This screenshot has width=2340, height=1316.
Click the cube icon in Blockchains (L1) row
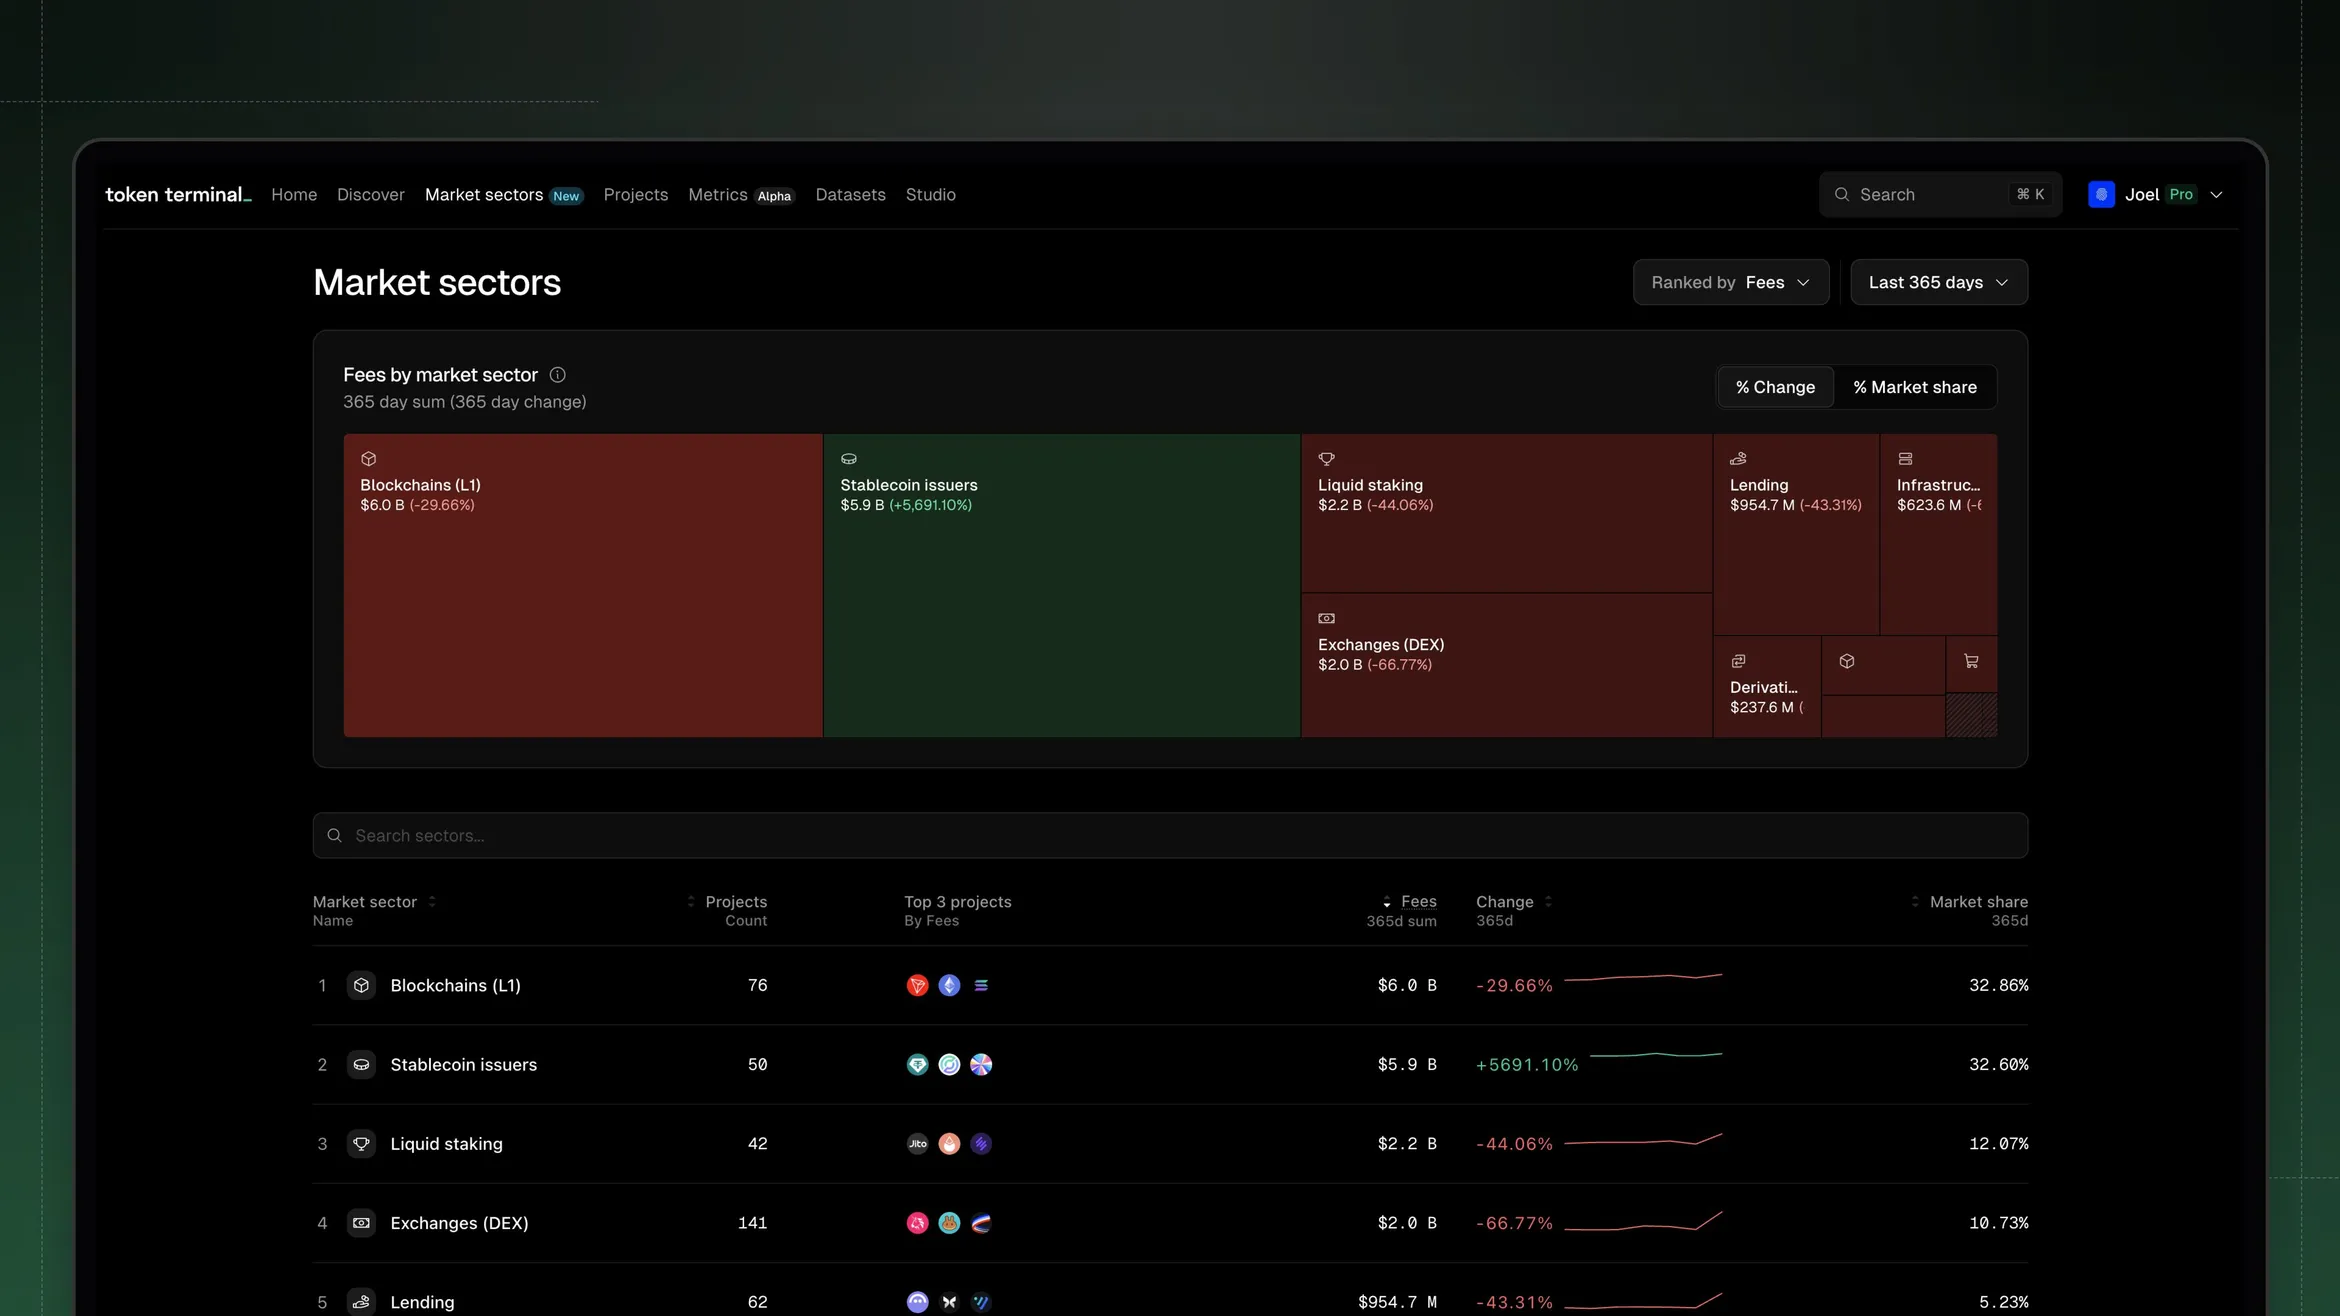tap(361, 985)
